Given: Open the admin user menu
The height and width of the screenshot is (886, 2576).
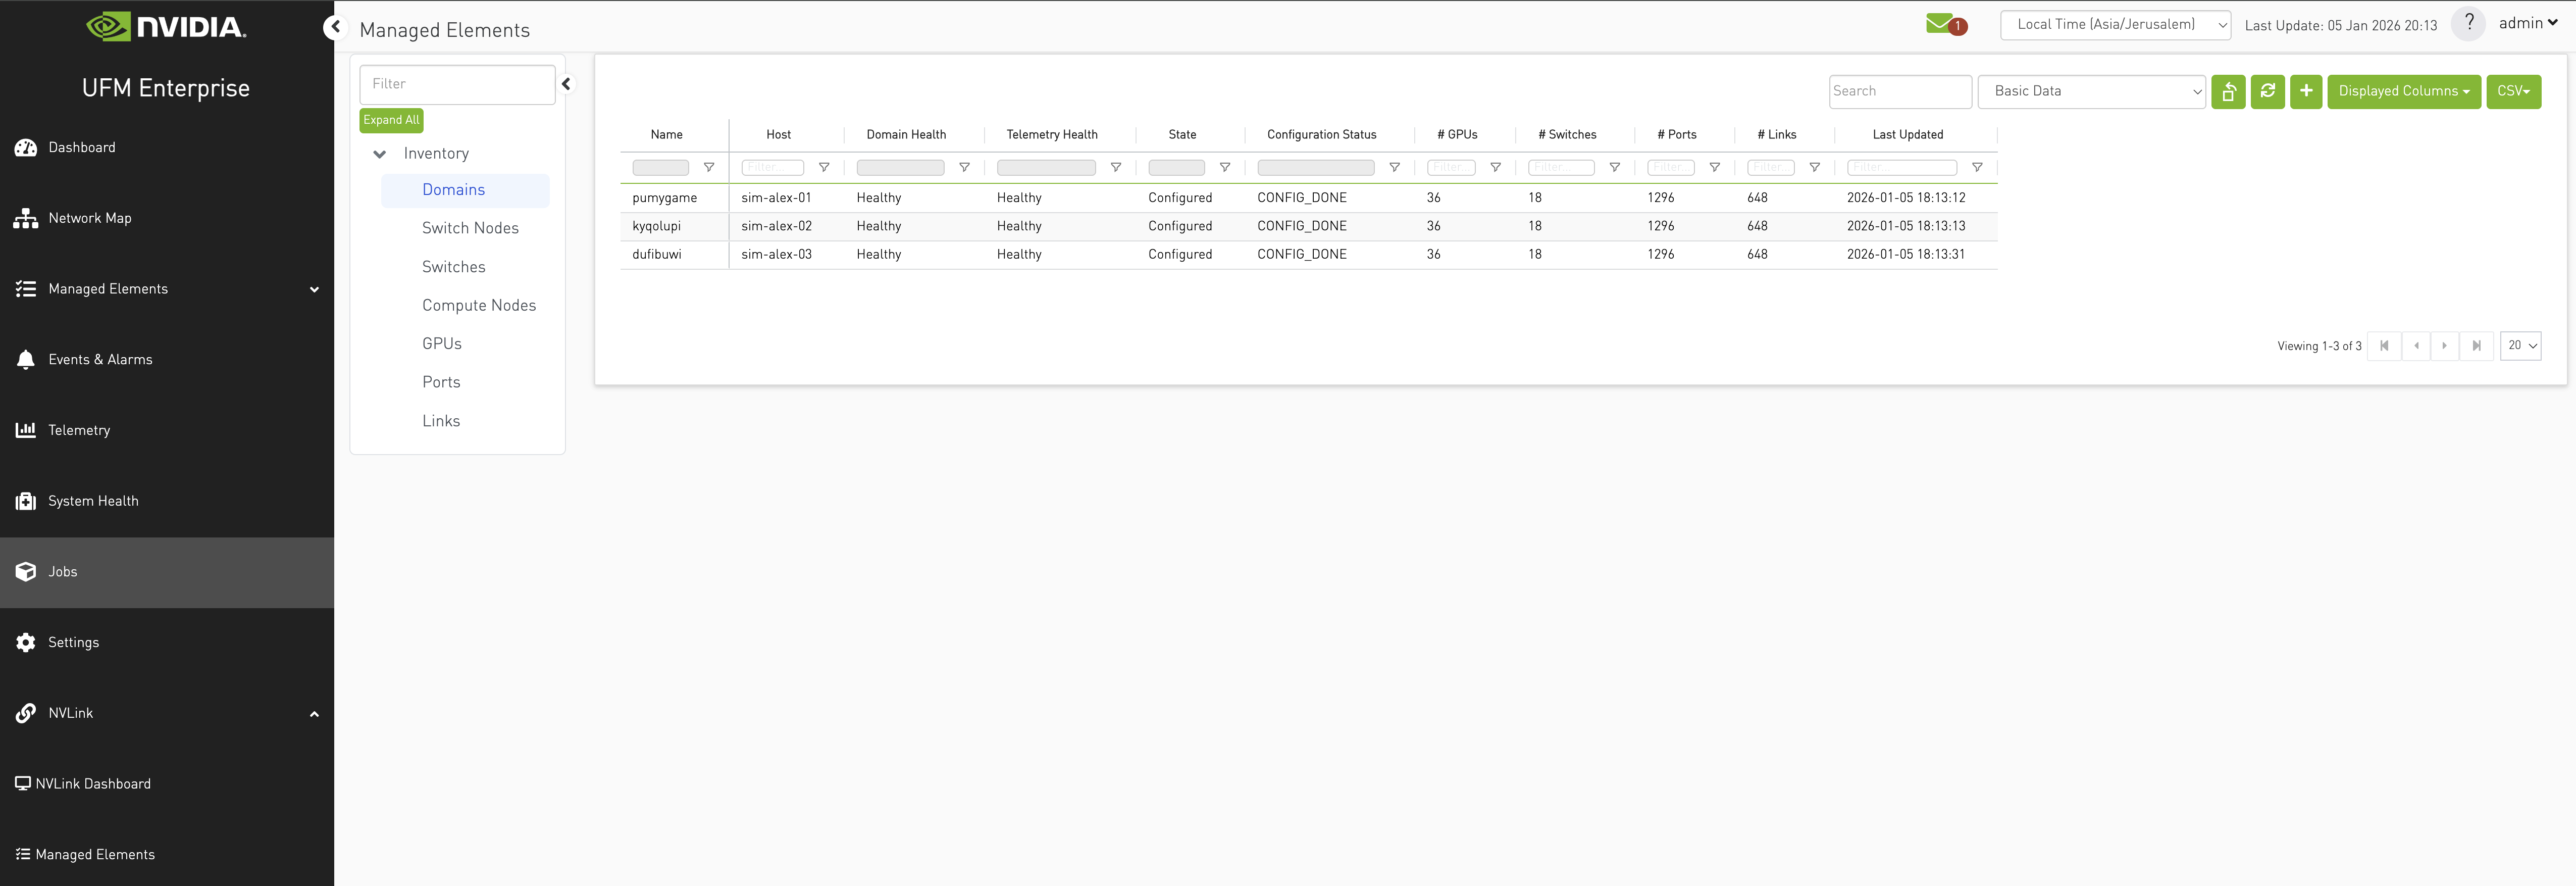Looking at the screenshot, I should pos(2528,23).
